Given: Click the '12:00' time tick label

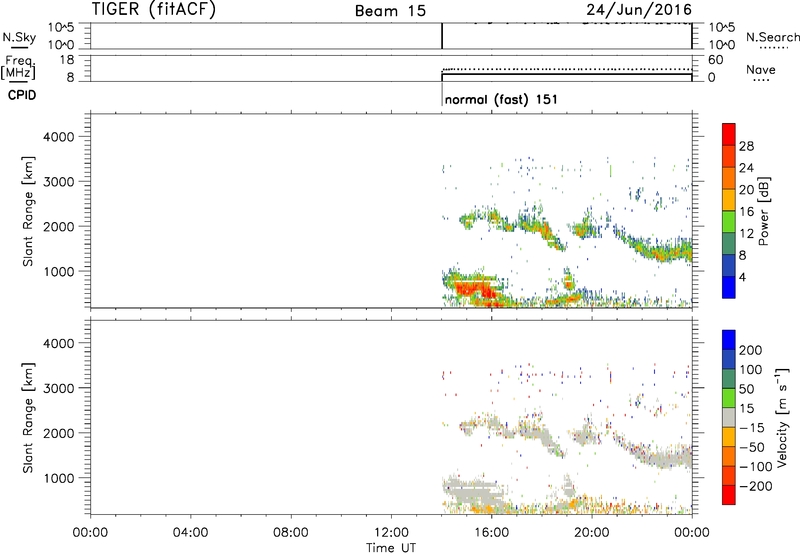Looking at the screenshot, I should pyautogui.click(x=391, y=533).
